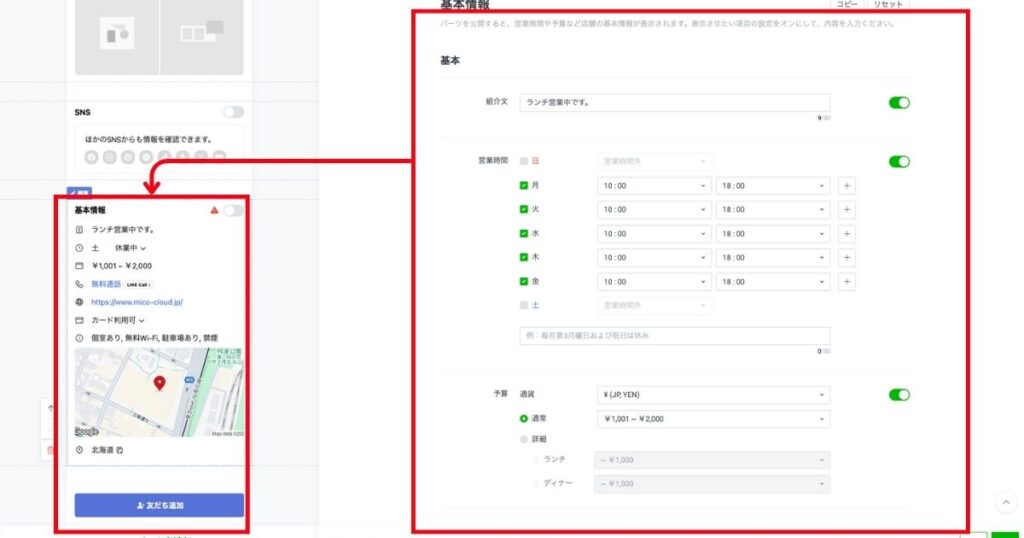Open the 通貨 ¥ (JP, YEN) dropdown
The height and width of the screenshot is (538, 1024).
click(713, 394)
